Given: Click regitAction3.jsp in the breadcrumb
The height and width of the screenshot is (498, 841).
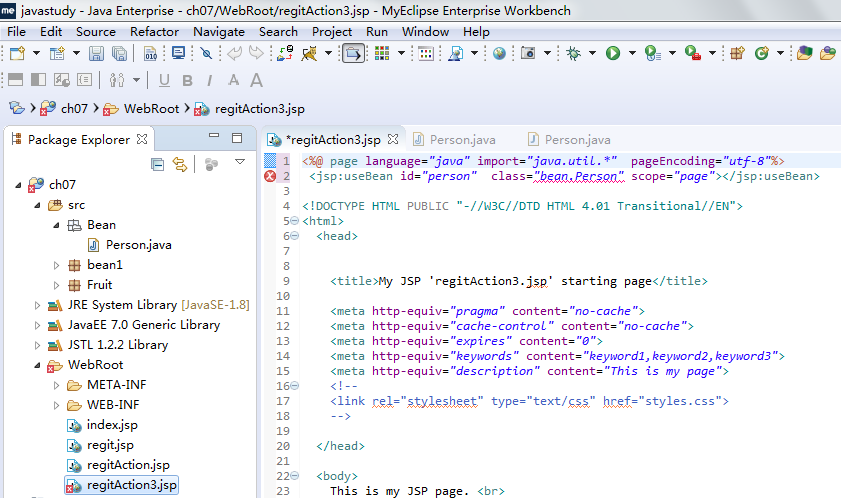Looking at the screenshot, I should point(260,109).
